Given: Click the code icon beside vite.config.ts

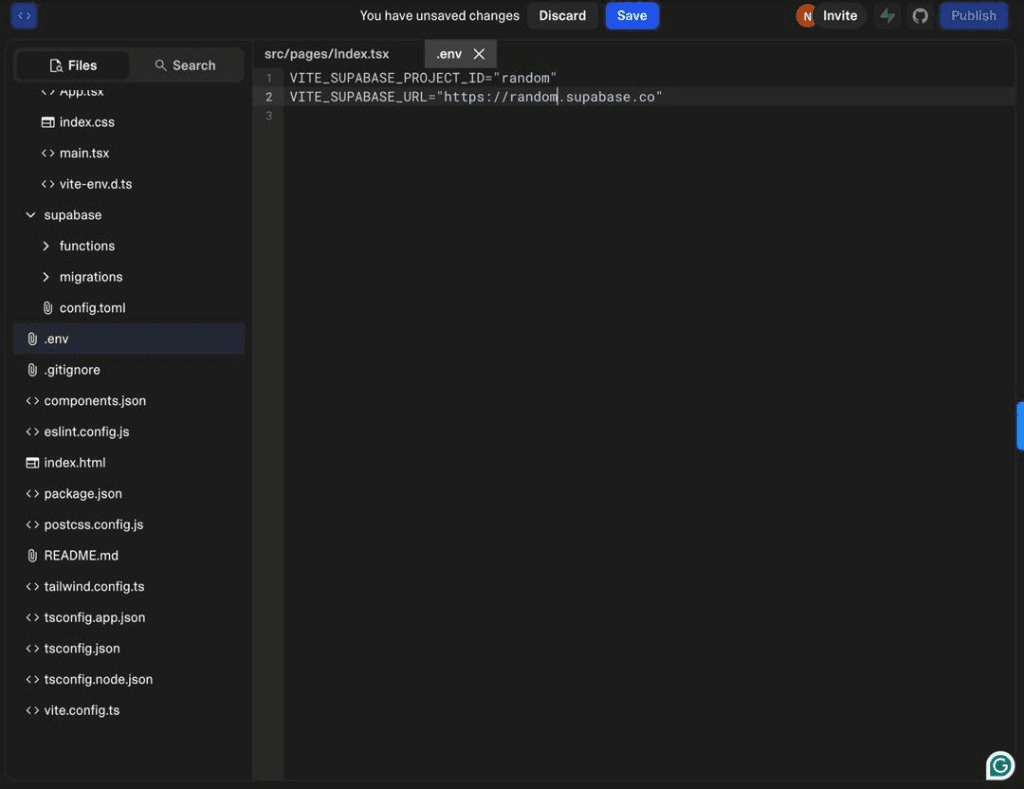Looking at the screenshot, I should (x=32, y=711).
